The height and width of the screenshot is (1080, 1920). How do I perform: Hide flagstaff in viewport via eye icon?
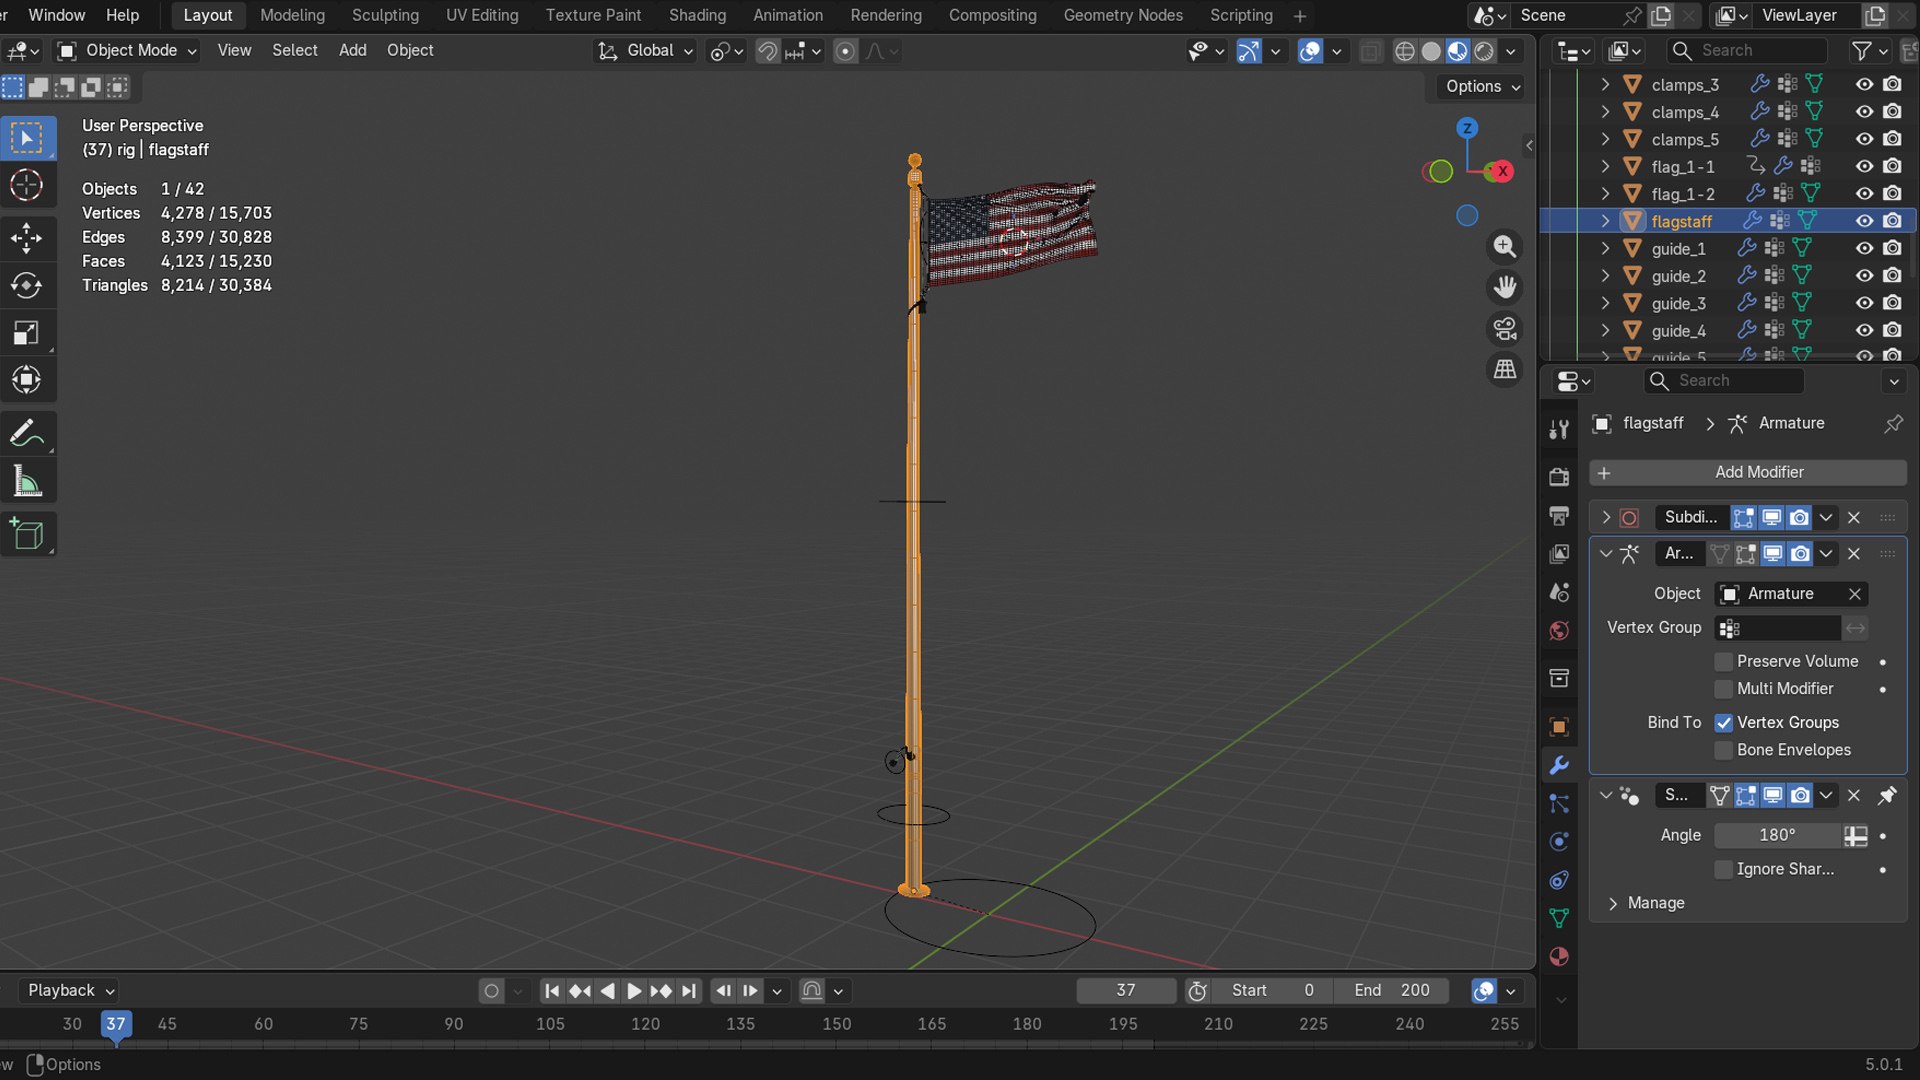pyautogui.click(x=1864, y=221)
